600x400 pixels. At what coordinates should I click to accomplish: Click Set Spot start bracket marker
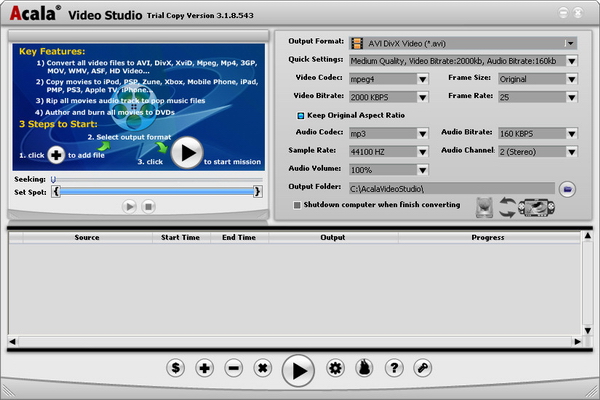[56, 191]
